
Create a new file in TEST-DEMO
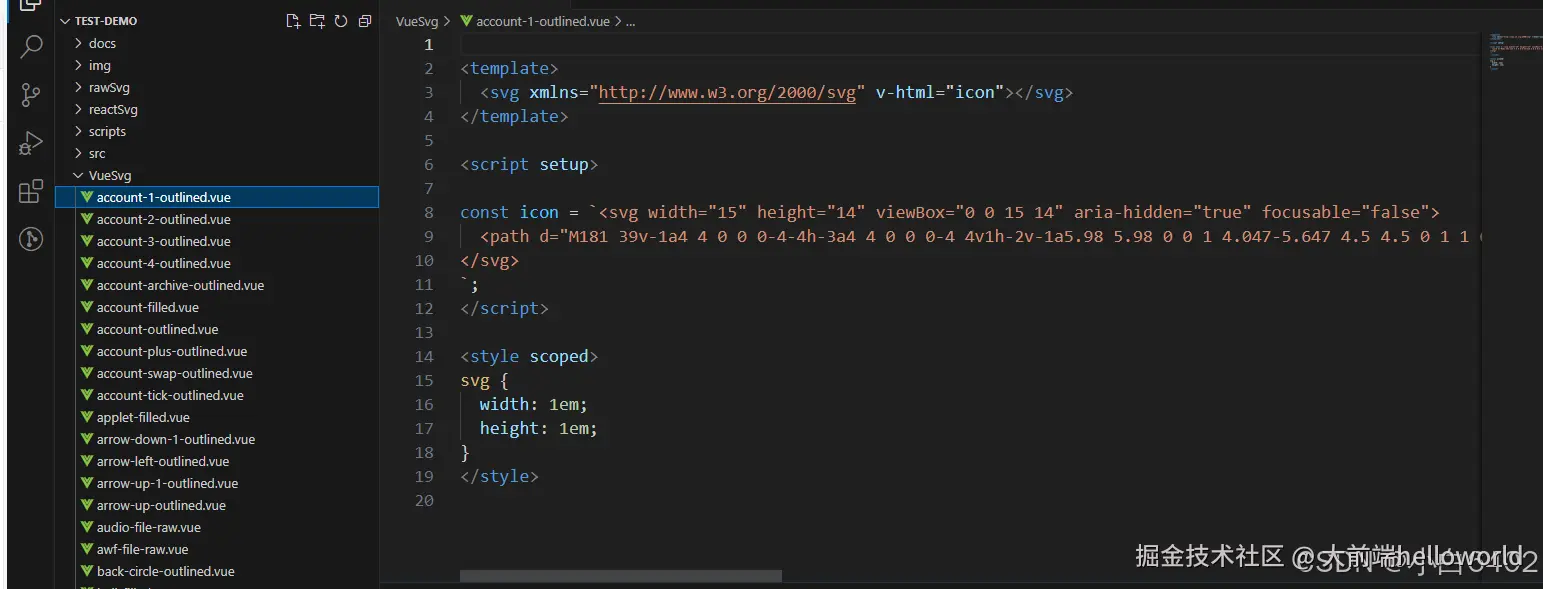pos(293,21)
